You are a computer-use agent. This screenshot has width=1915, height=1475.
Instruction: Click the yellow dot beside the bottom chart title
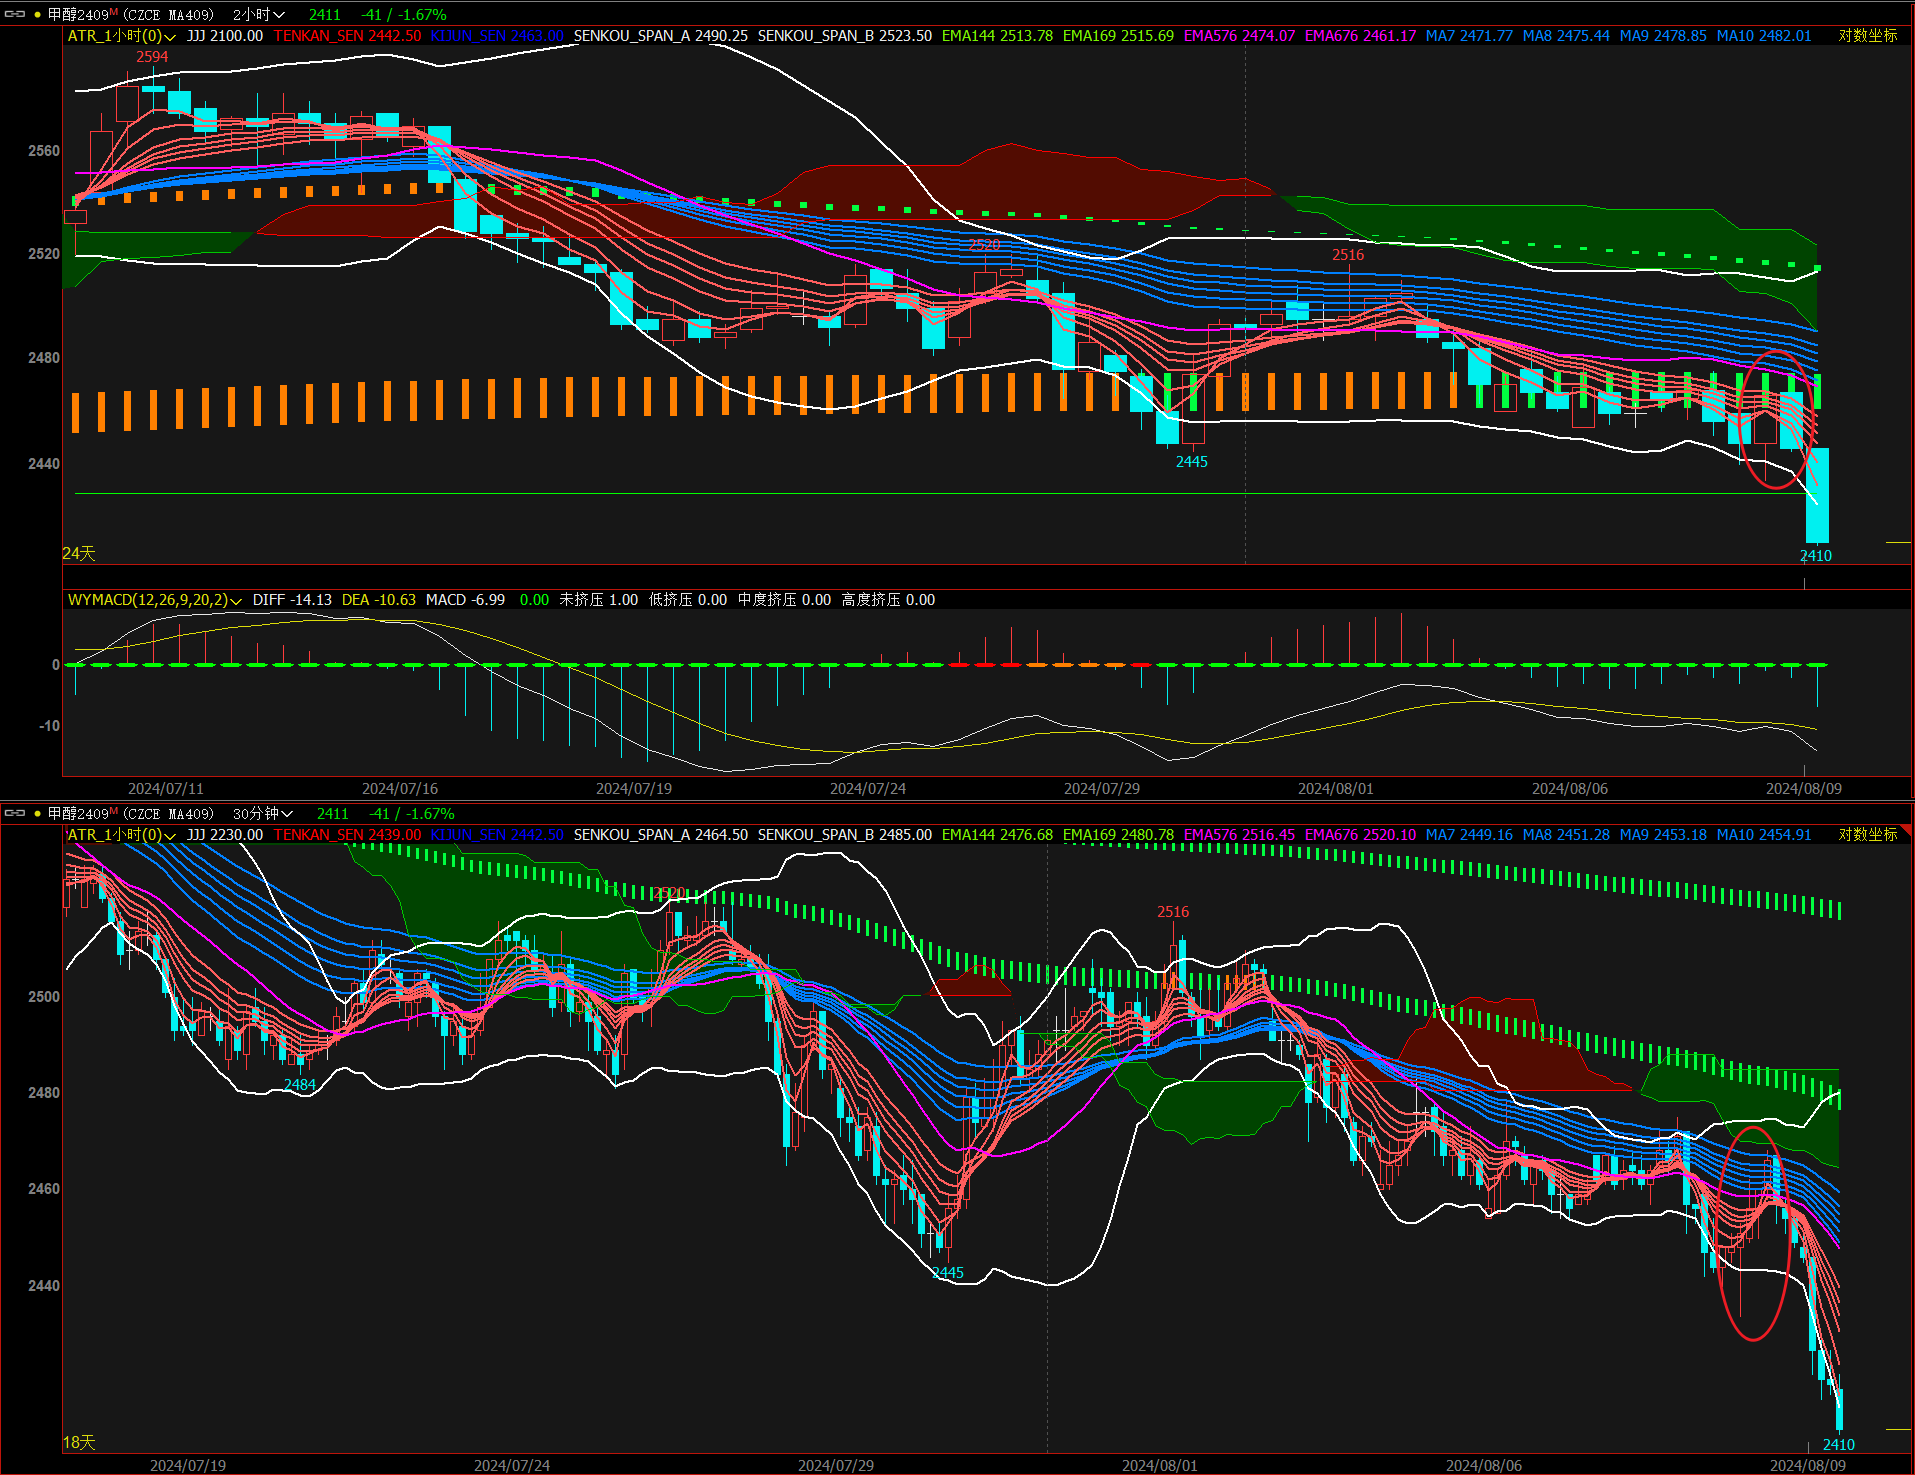click(x=38, y=813)
